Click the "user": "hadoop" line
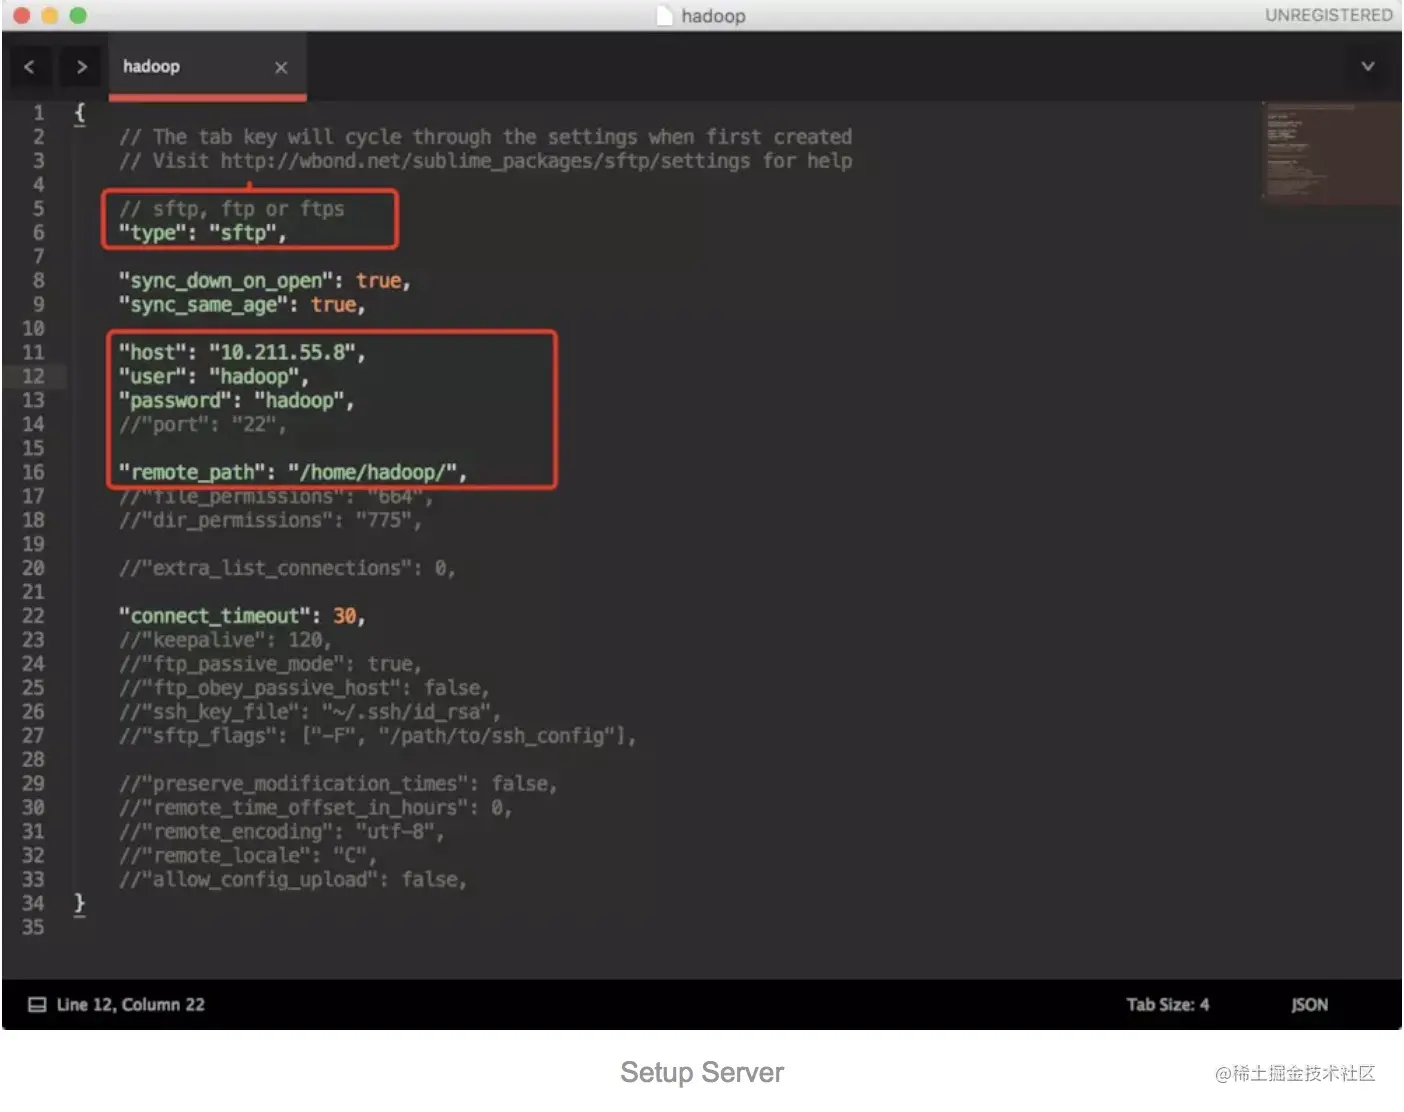Viewport: 1404px width, 1112px height. (x=213, y=377)
